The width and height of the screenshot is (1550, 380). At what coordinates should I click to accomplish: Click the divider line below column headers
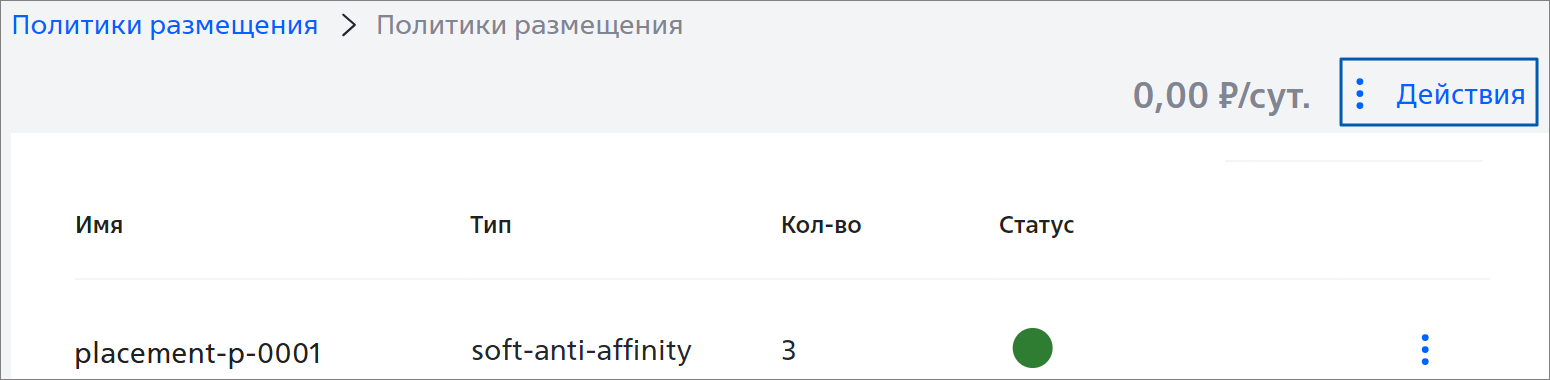point(782,278)
